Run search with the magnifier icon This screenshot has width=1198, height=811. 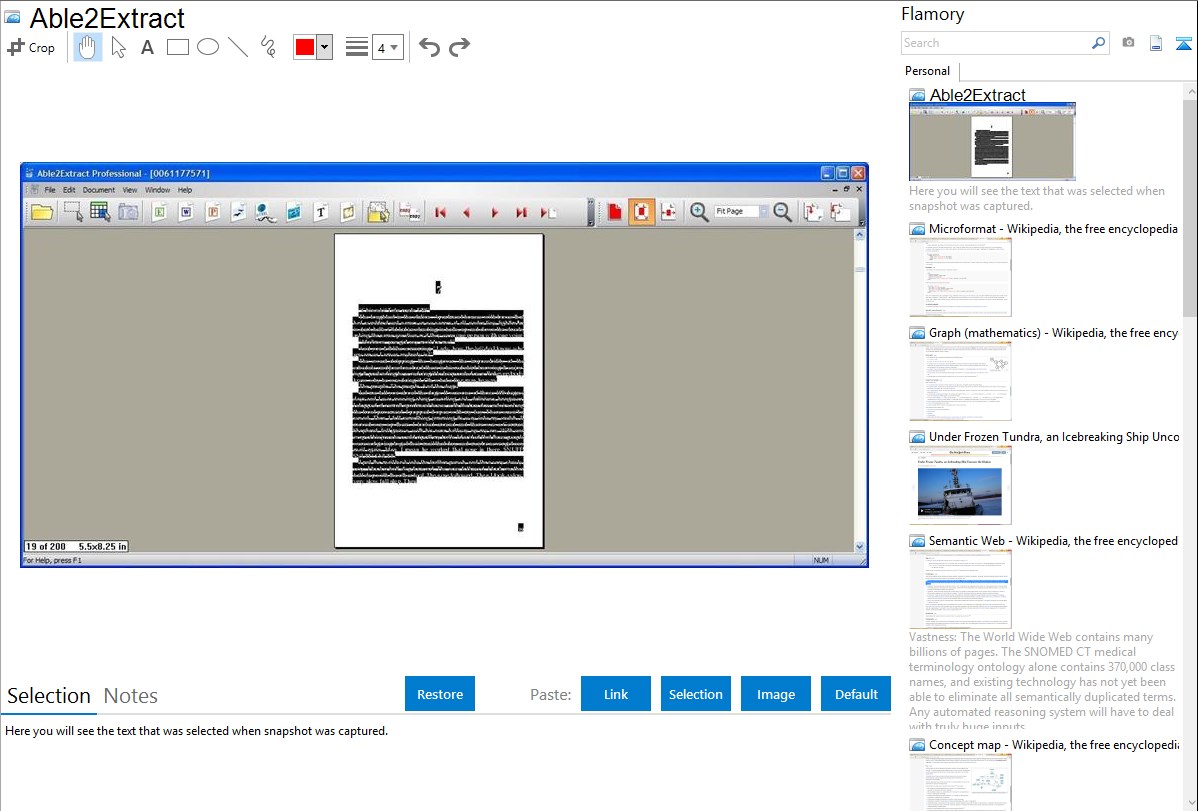1099,43
